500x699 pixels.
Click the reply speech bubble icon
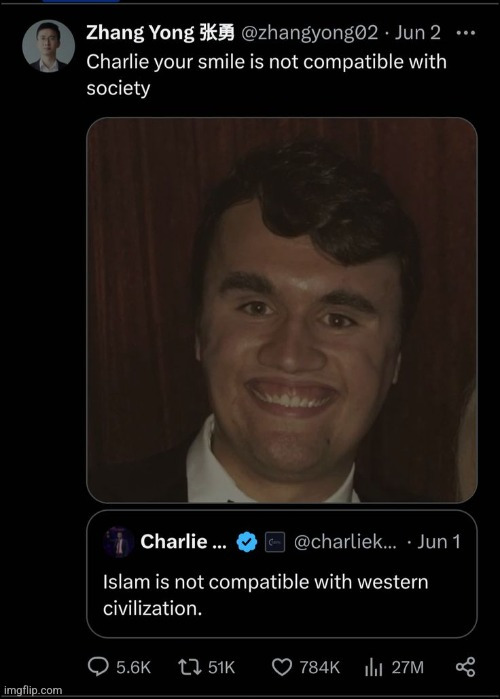(x=98, y=667)
